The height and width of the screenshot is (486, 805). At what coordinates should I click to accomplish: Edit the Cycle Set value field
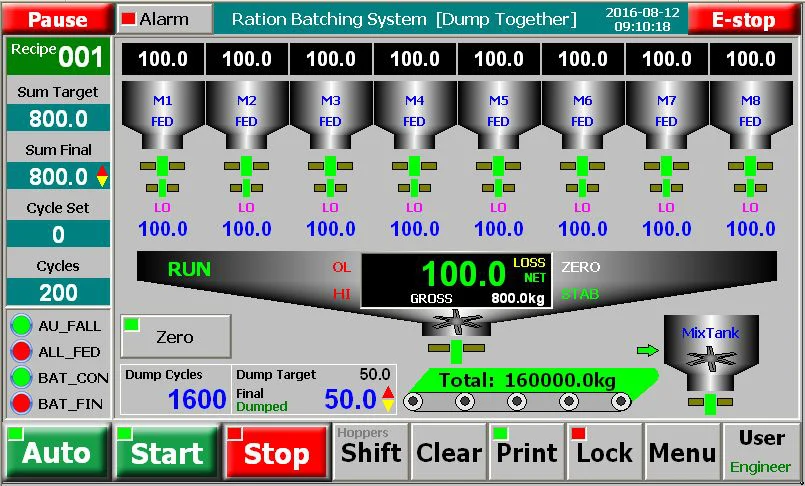58,235
